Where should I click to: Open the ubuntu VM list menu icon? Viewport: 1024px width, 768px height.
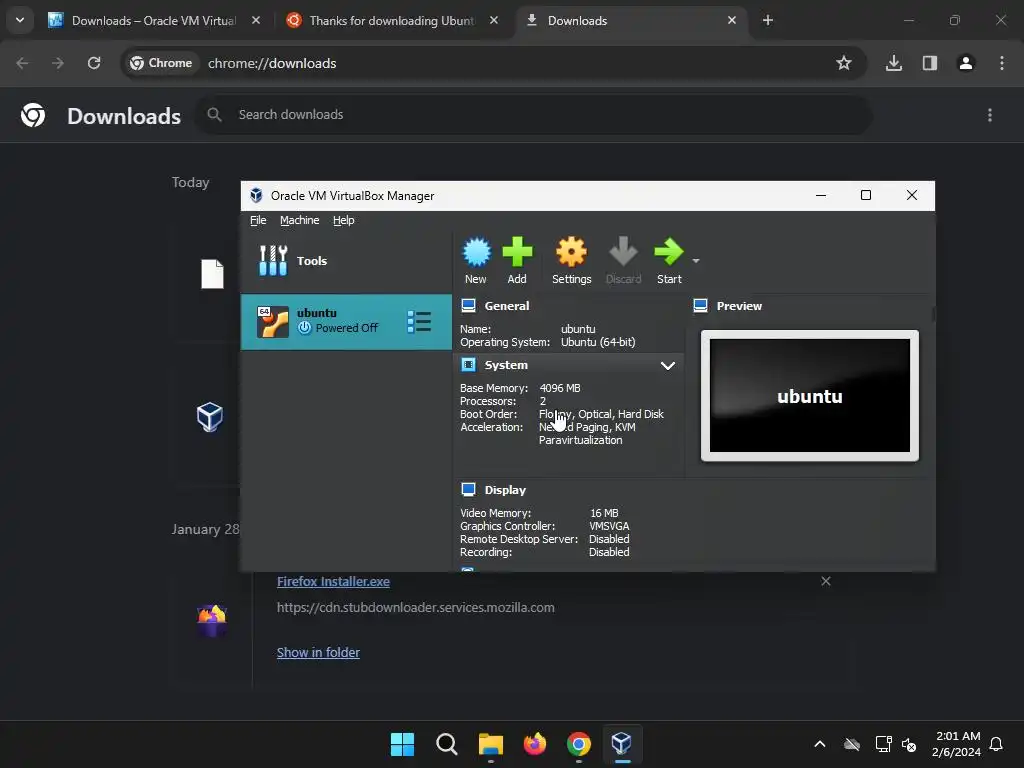pos(419,321)
